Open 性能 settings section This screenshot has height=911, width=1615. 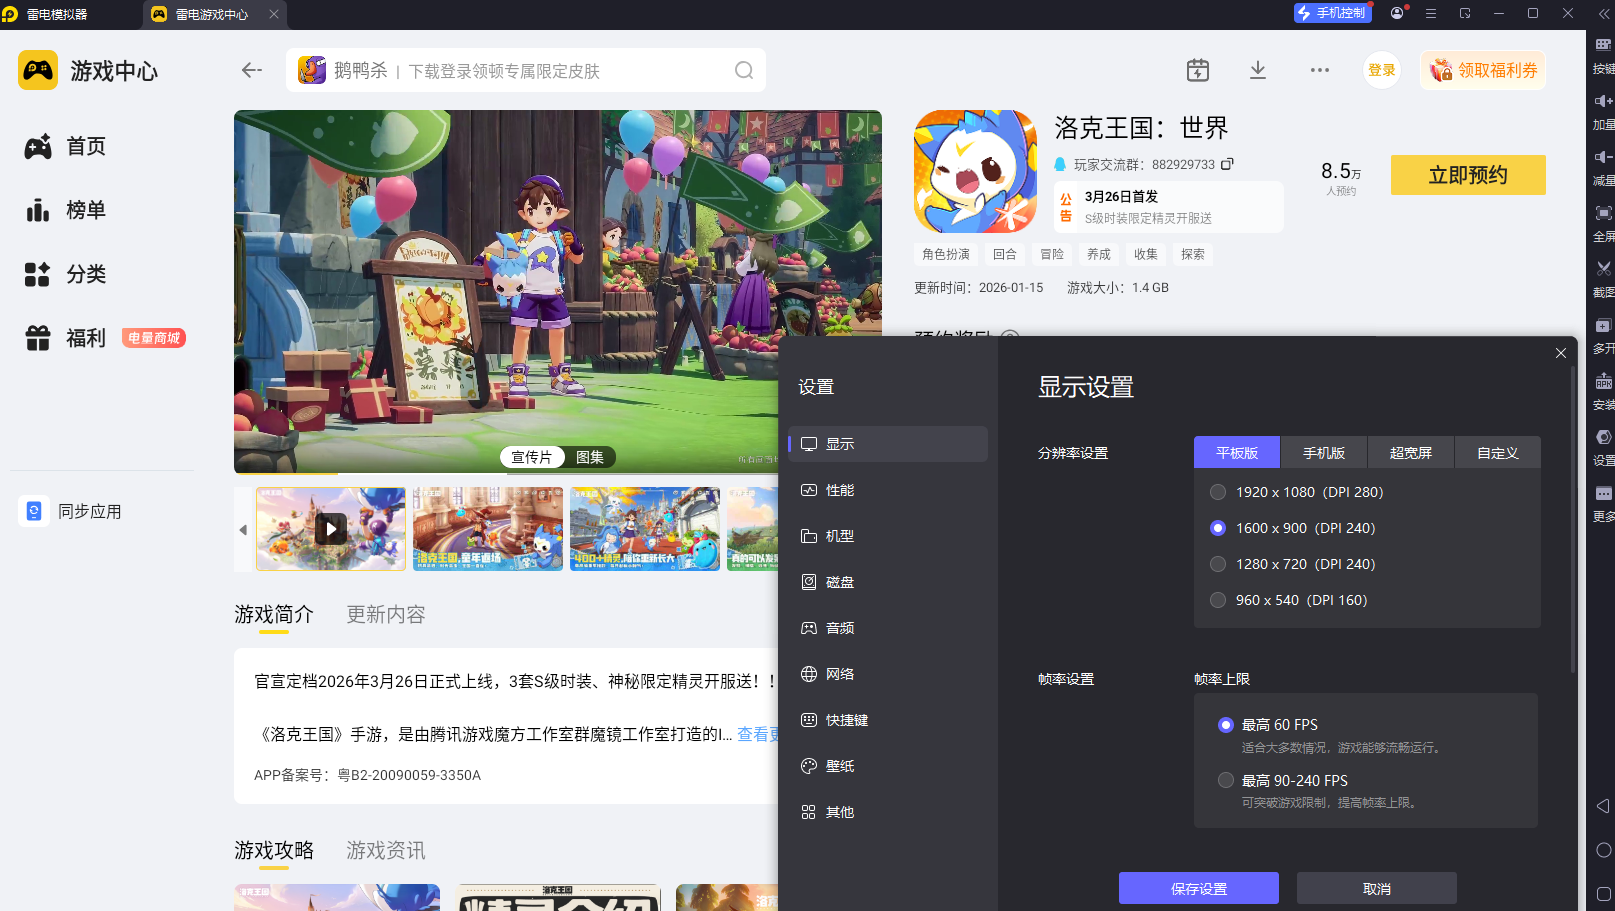tap(888, 490)
